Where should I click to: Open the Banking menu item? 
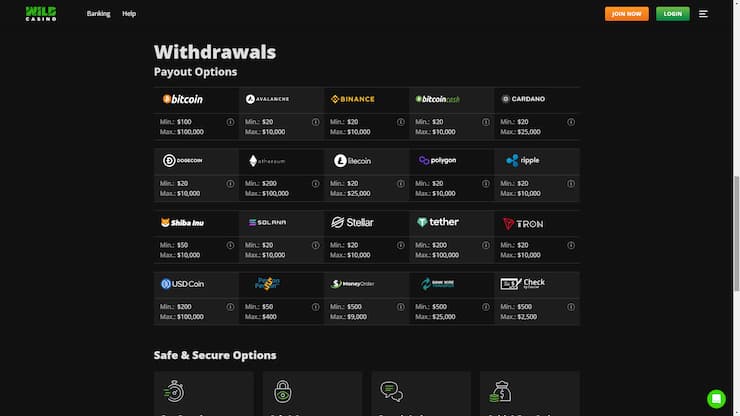click(x=98, y=14)
